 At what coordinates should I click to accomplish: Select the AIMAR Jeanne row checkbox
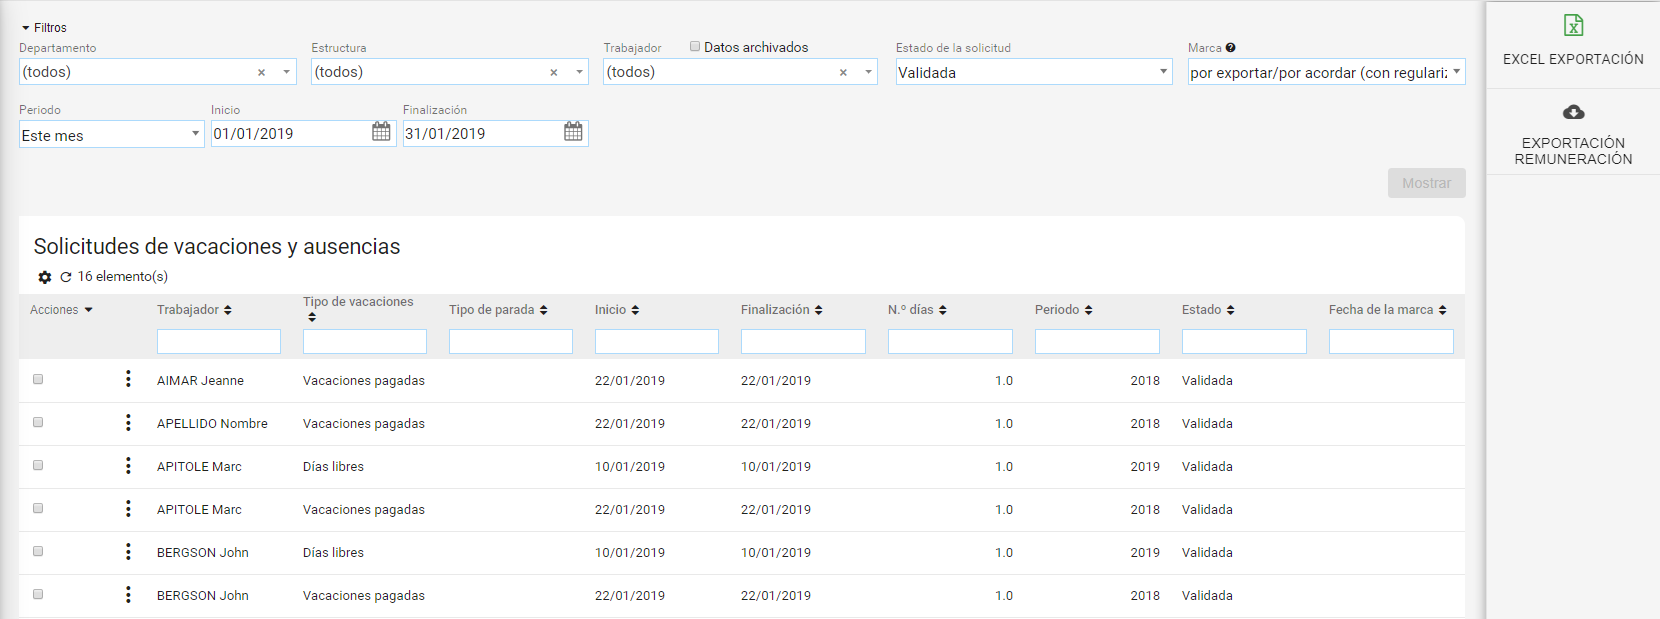(38, 379)
